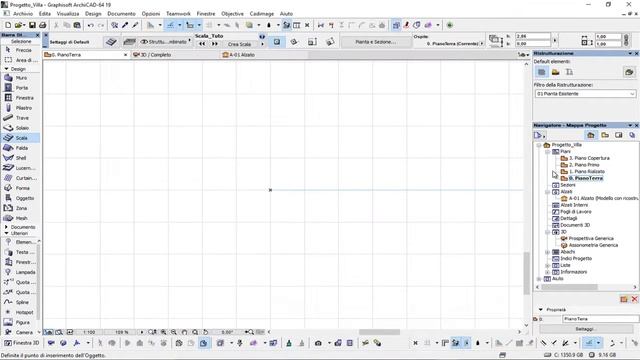The width and height of the screenshot is (640, 360).
Task: Select the Scala stair tool
Action: pyautogui.click(x=20, y=138)
